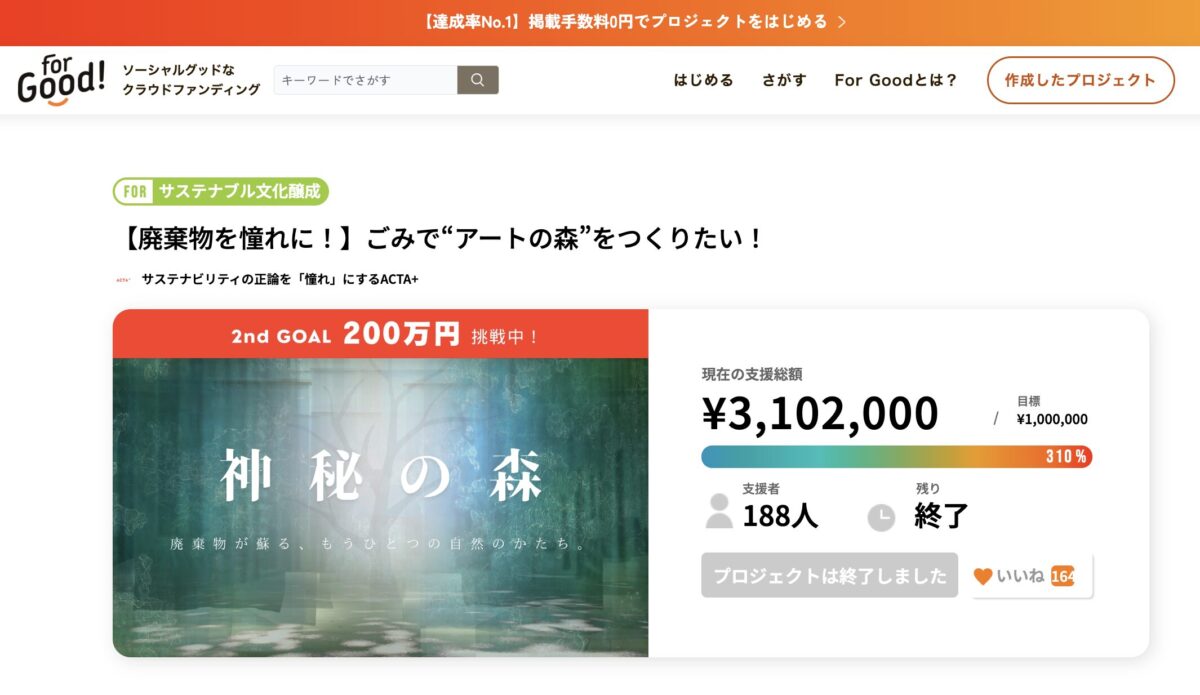Open the はじめる menu item

[x=703, y=81]
